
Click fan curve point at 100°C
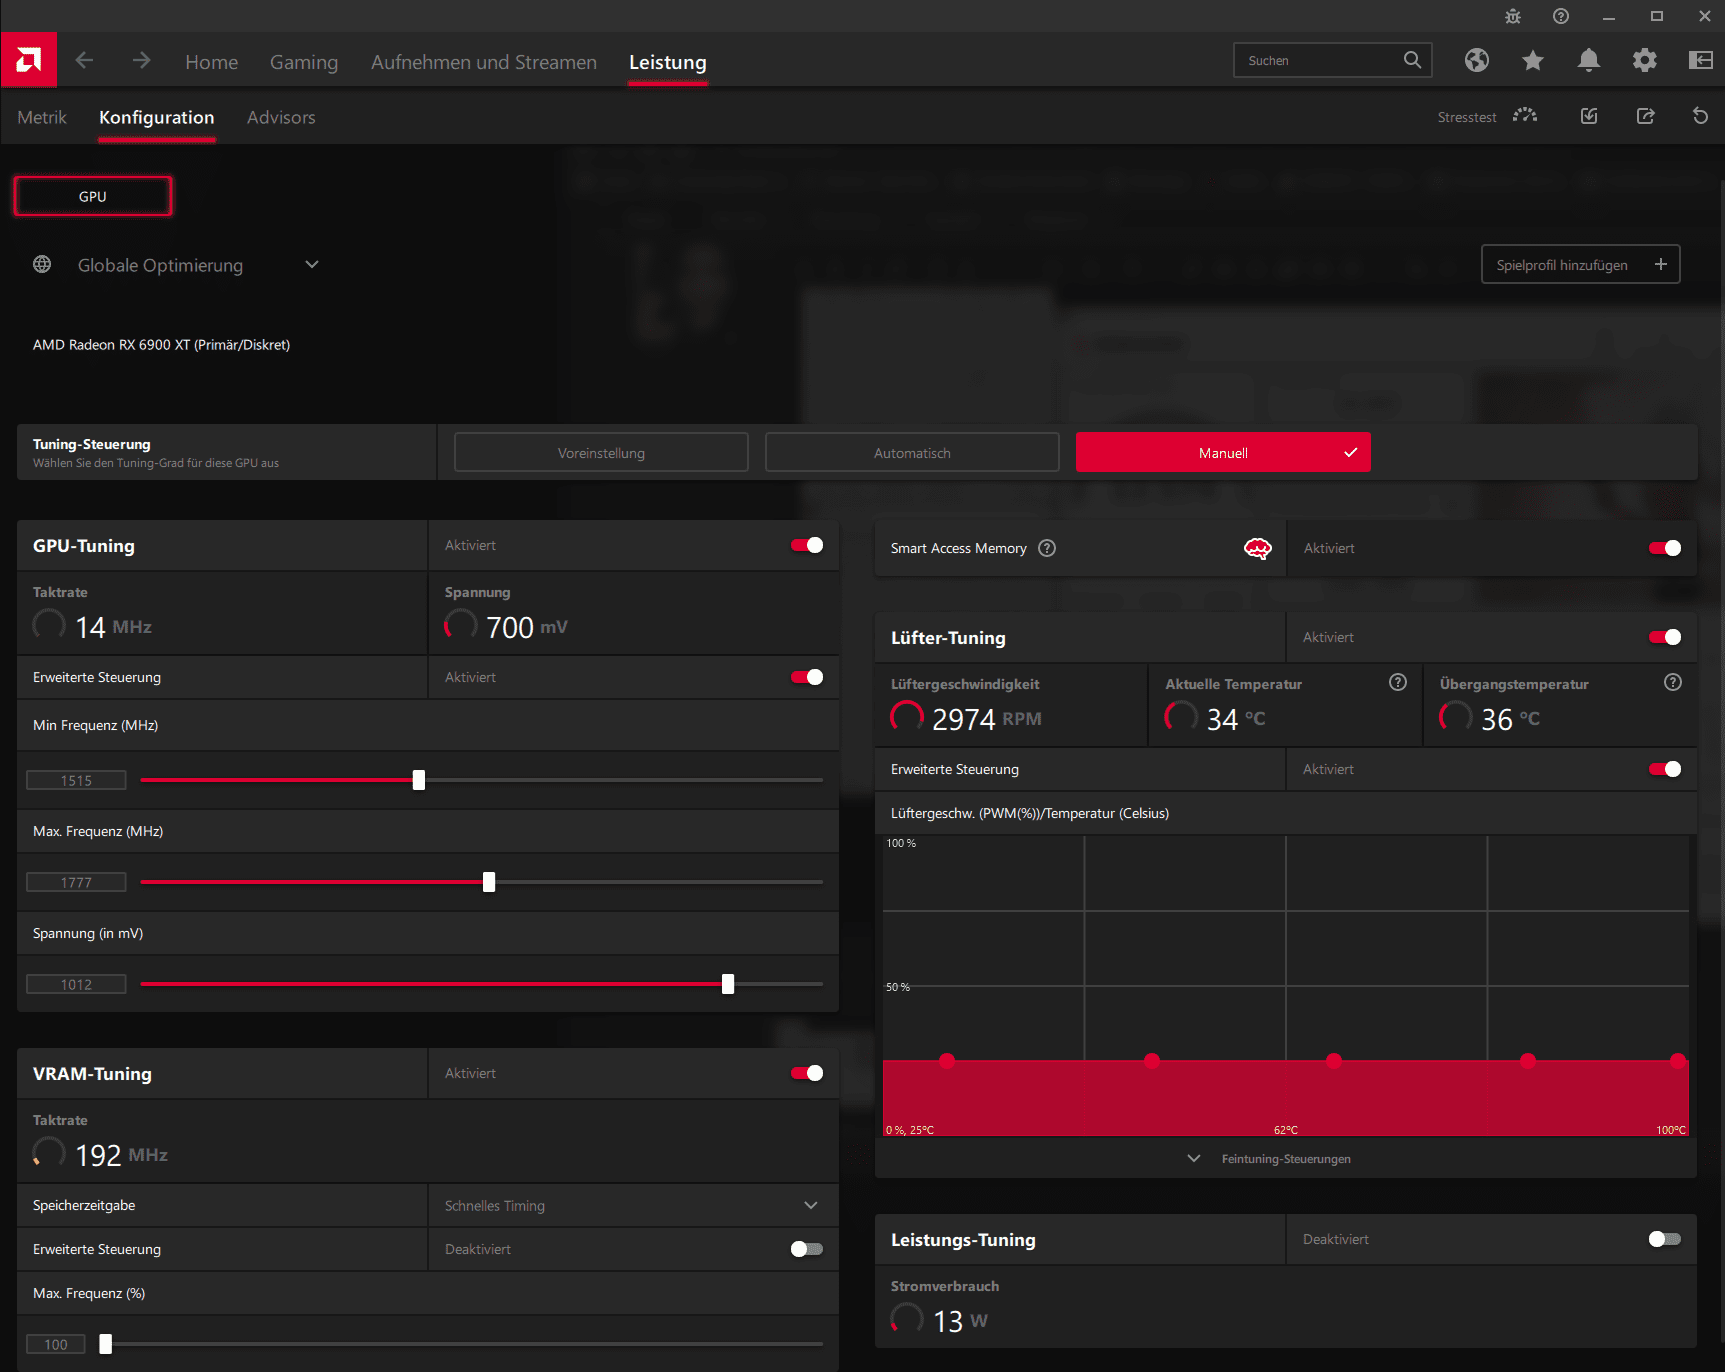pyautogui.click(x=1678, y=1060)
